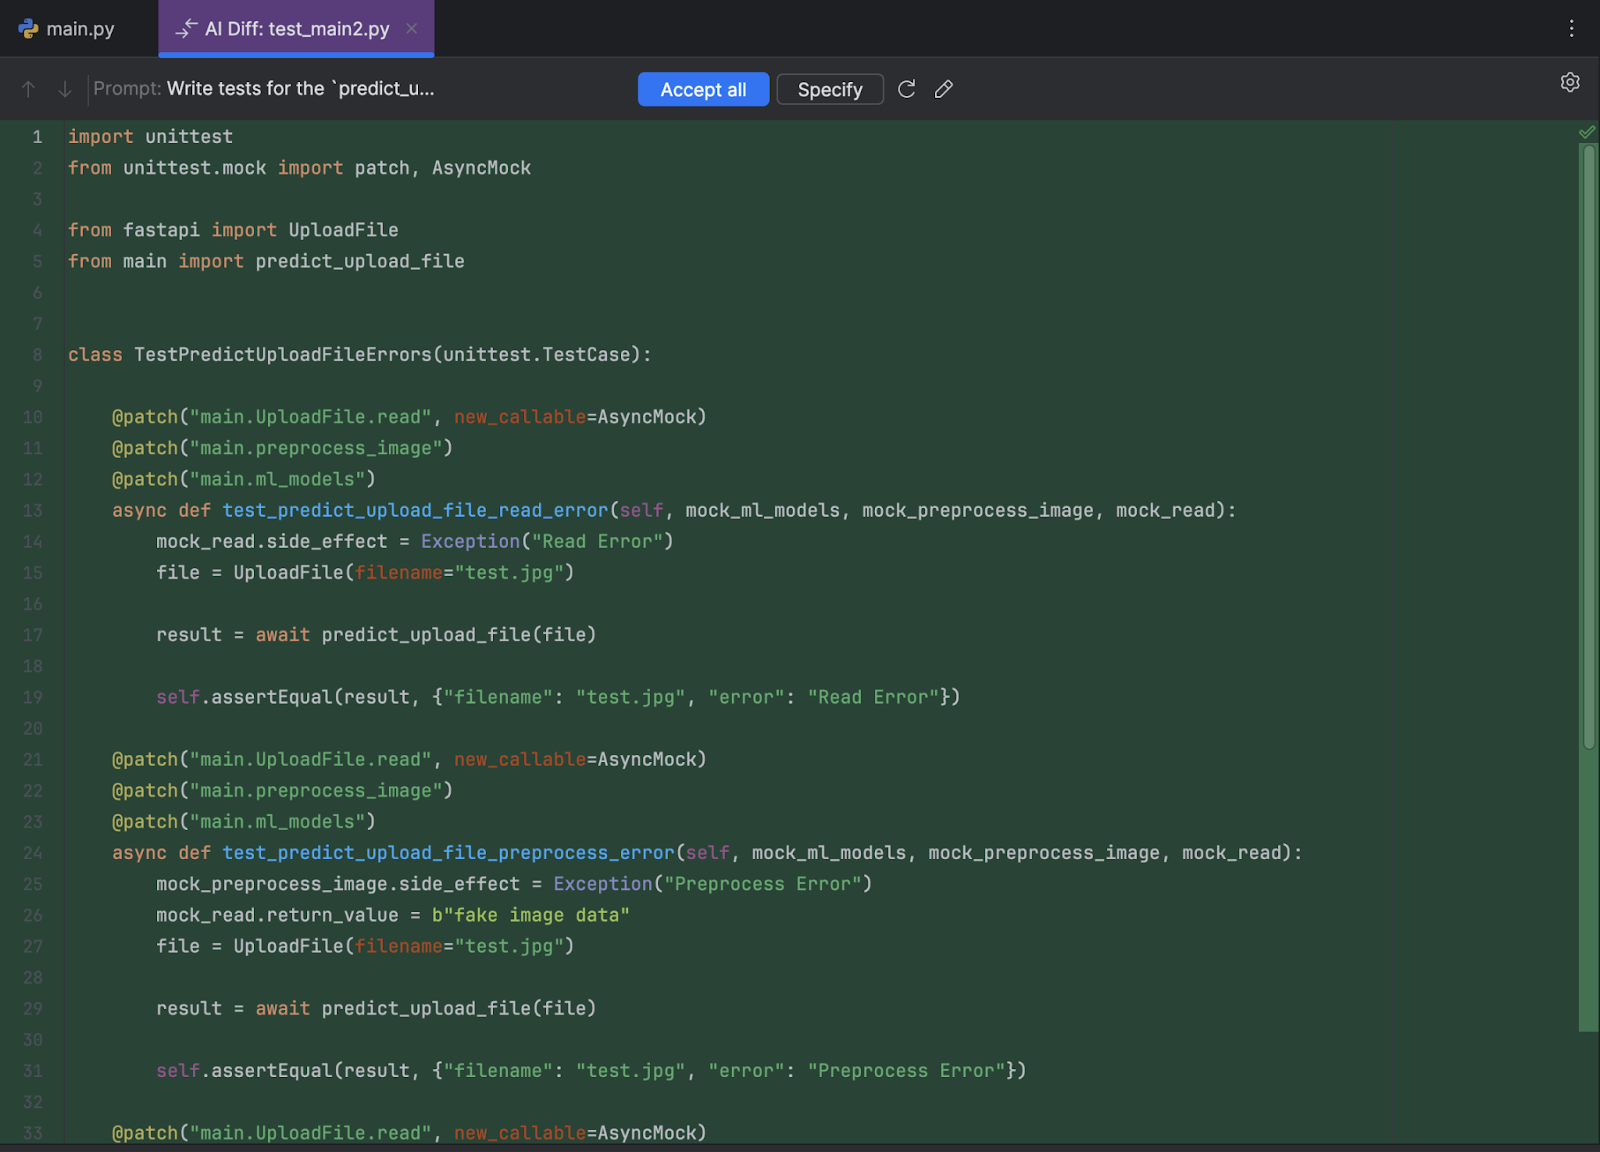
Task: Click 'Preprocess Error' string on line 25
Action: point(763,884)
